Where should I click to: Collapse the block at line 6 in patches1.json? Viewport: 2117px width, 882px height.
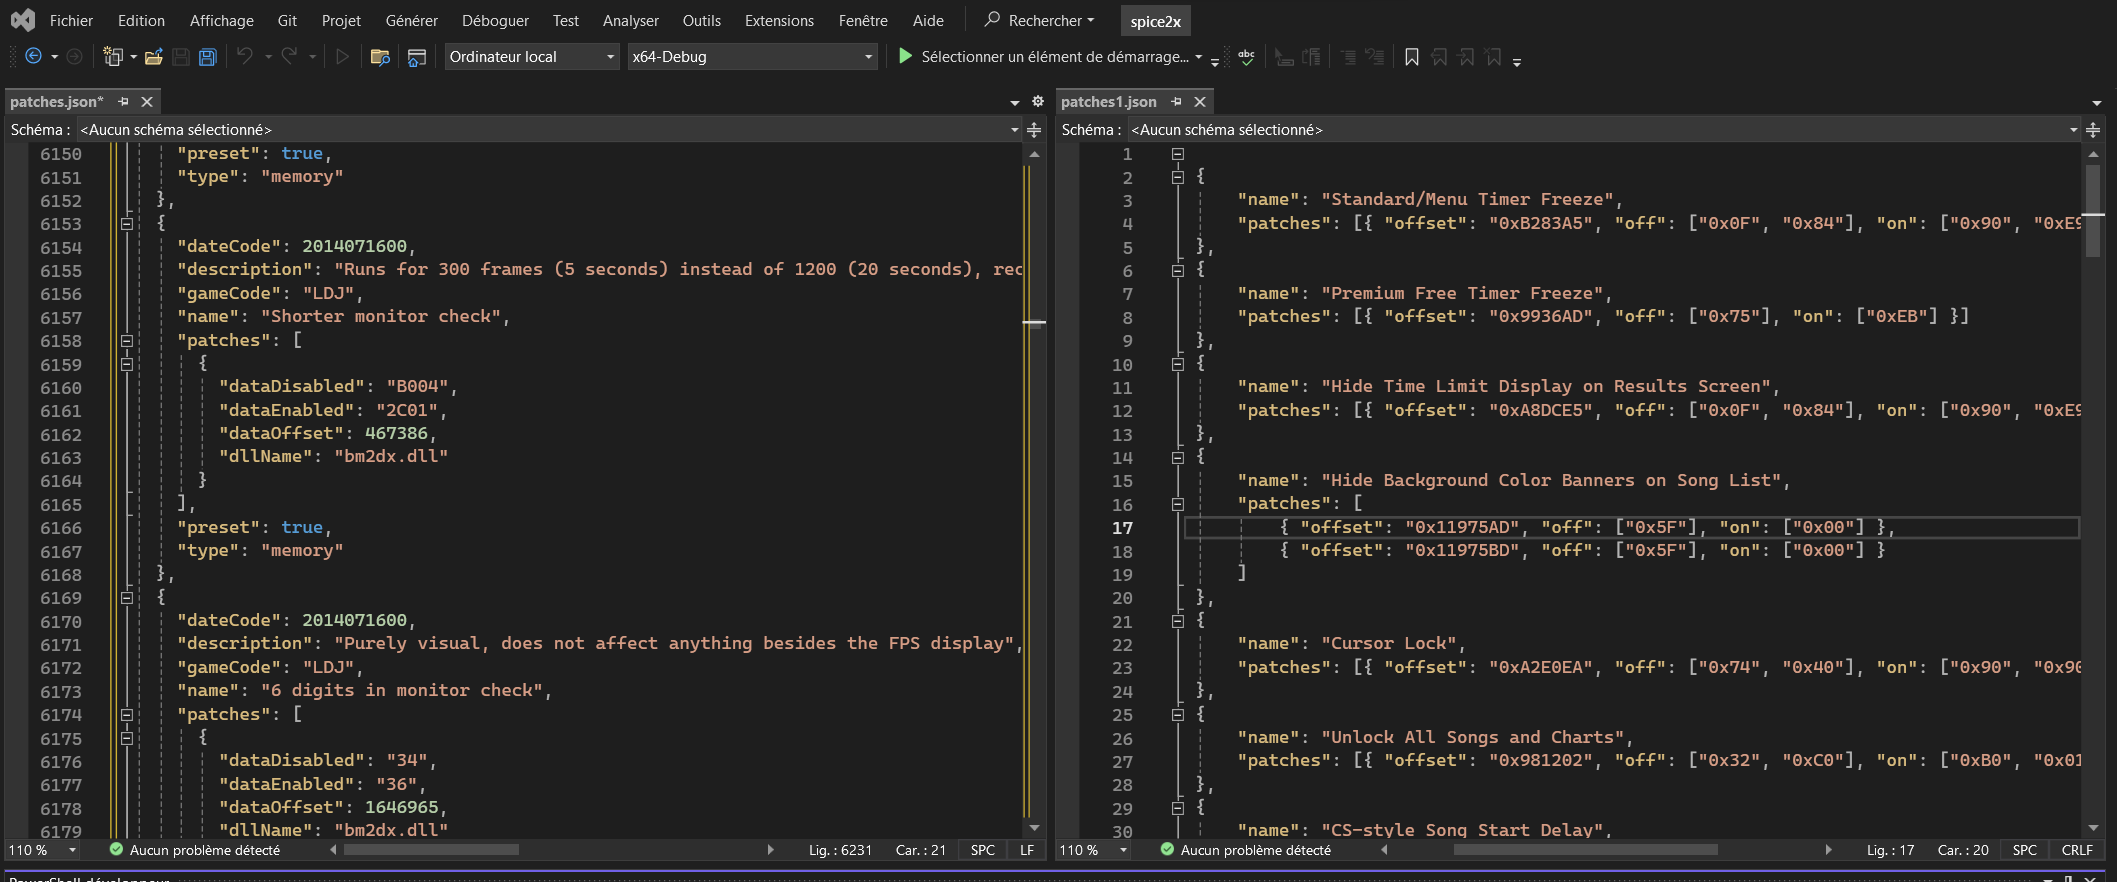(1178, 271)
